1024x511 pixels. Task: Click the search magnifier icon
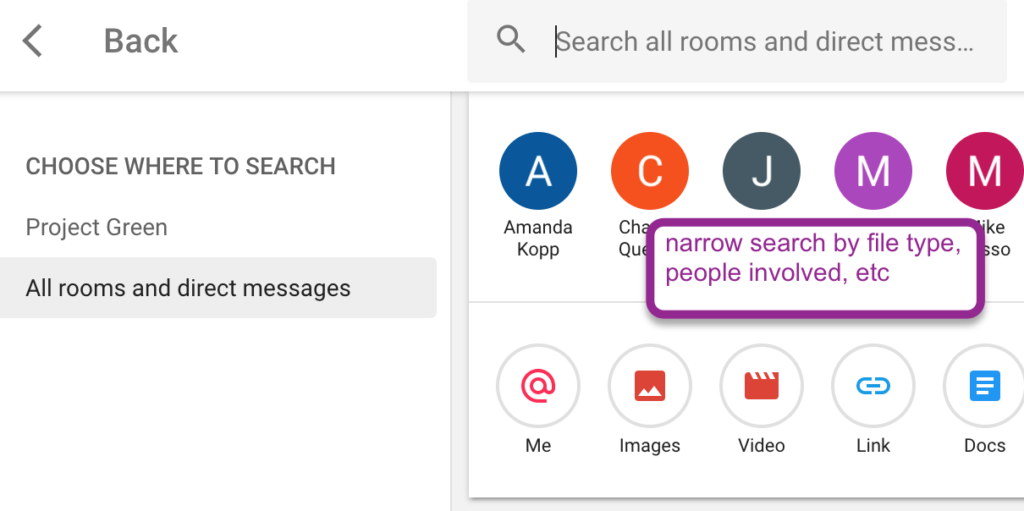[511, 40]
